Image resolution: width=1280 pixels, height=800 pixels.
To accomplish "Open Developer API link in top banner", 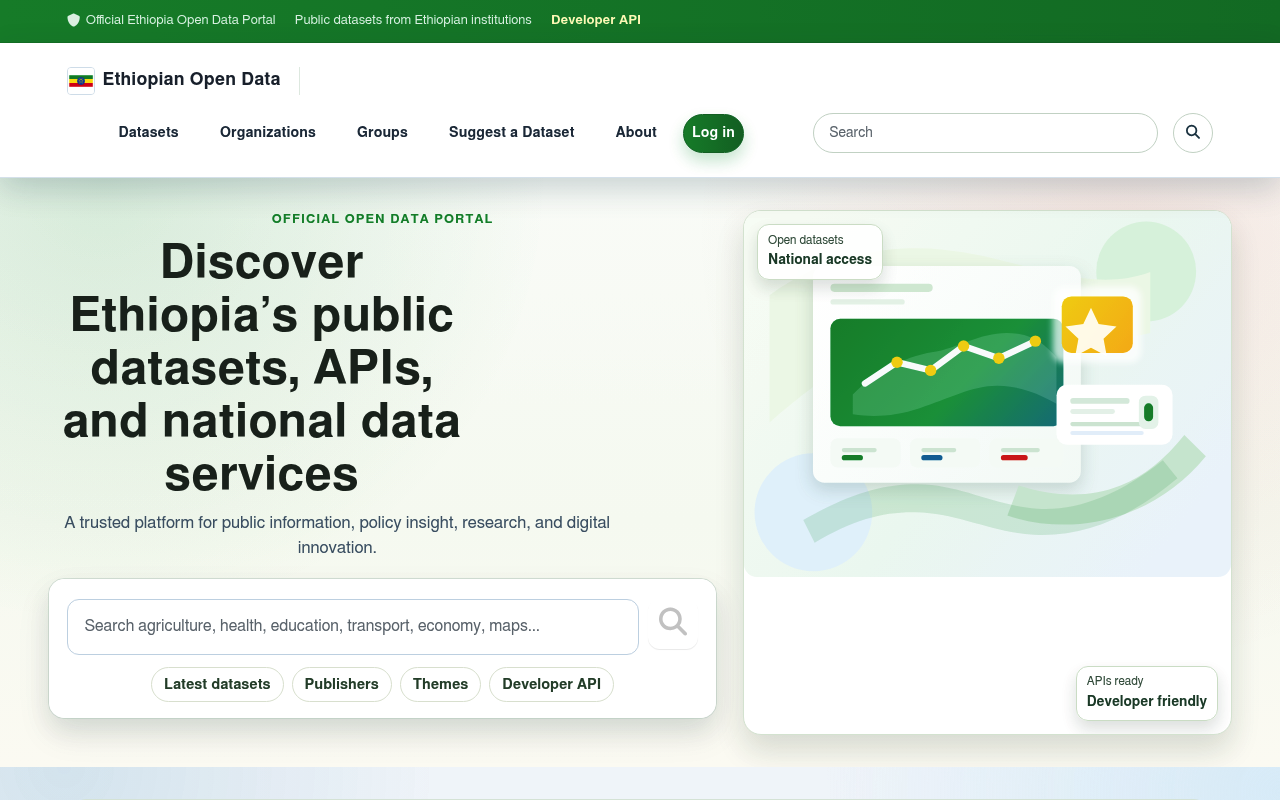I will pyautogui.click(x=596, y=20).
